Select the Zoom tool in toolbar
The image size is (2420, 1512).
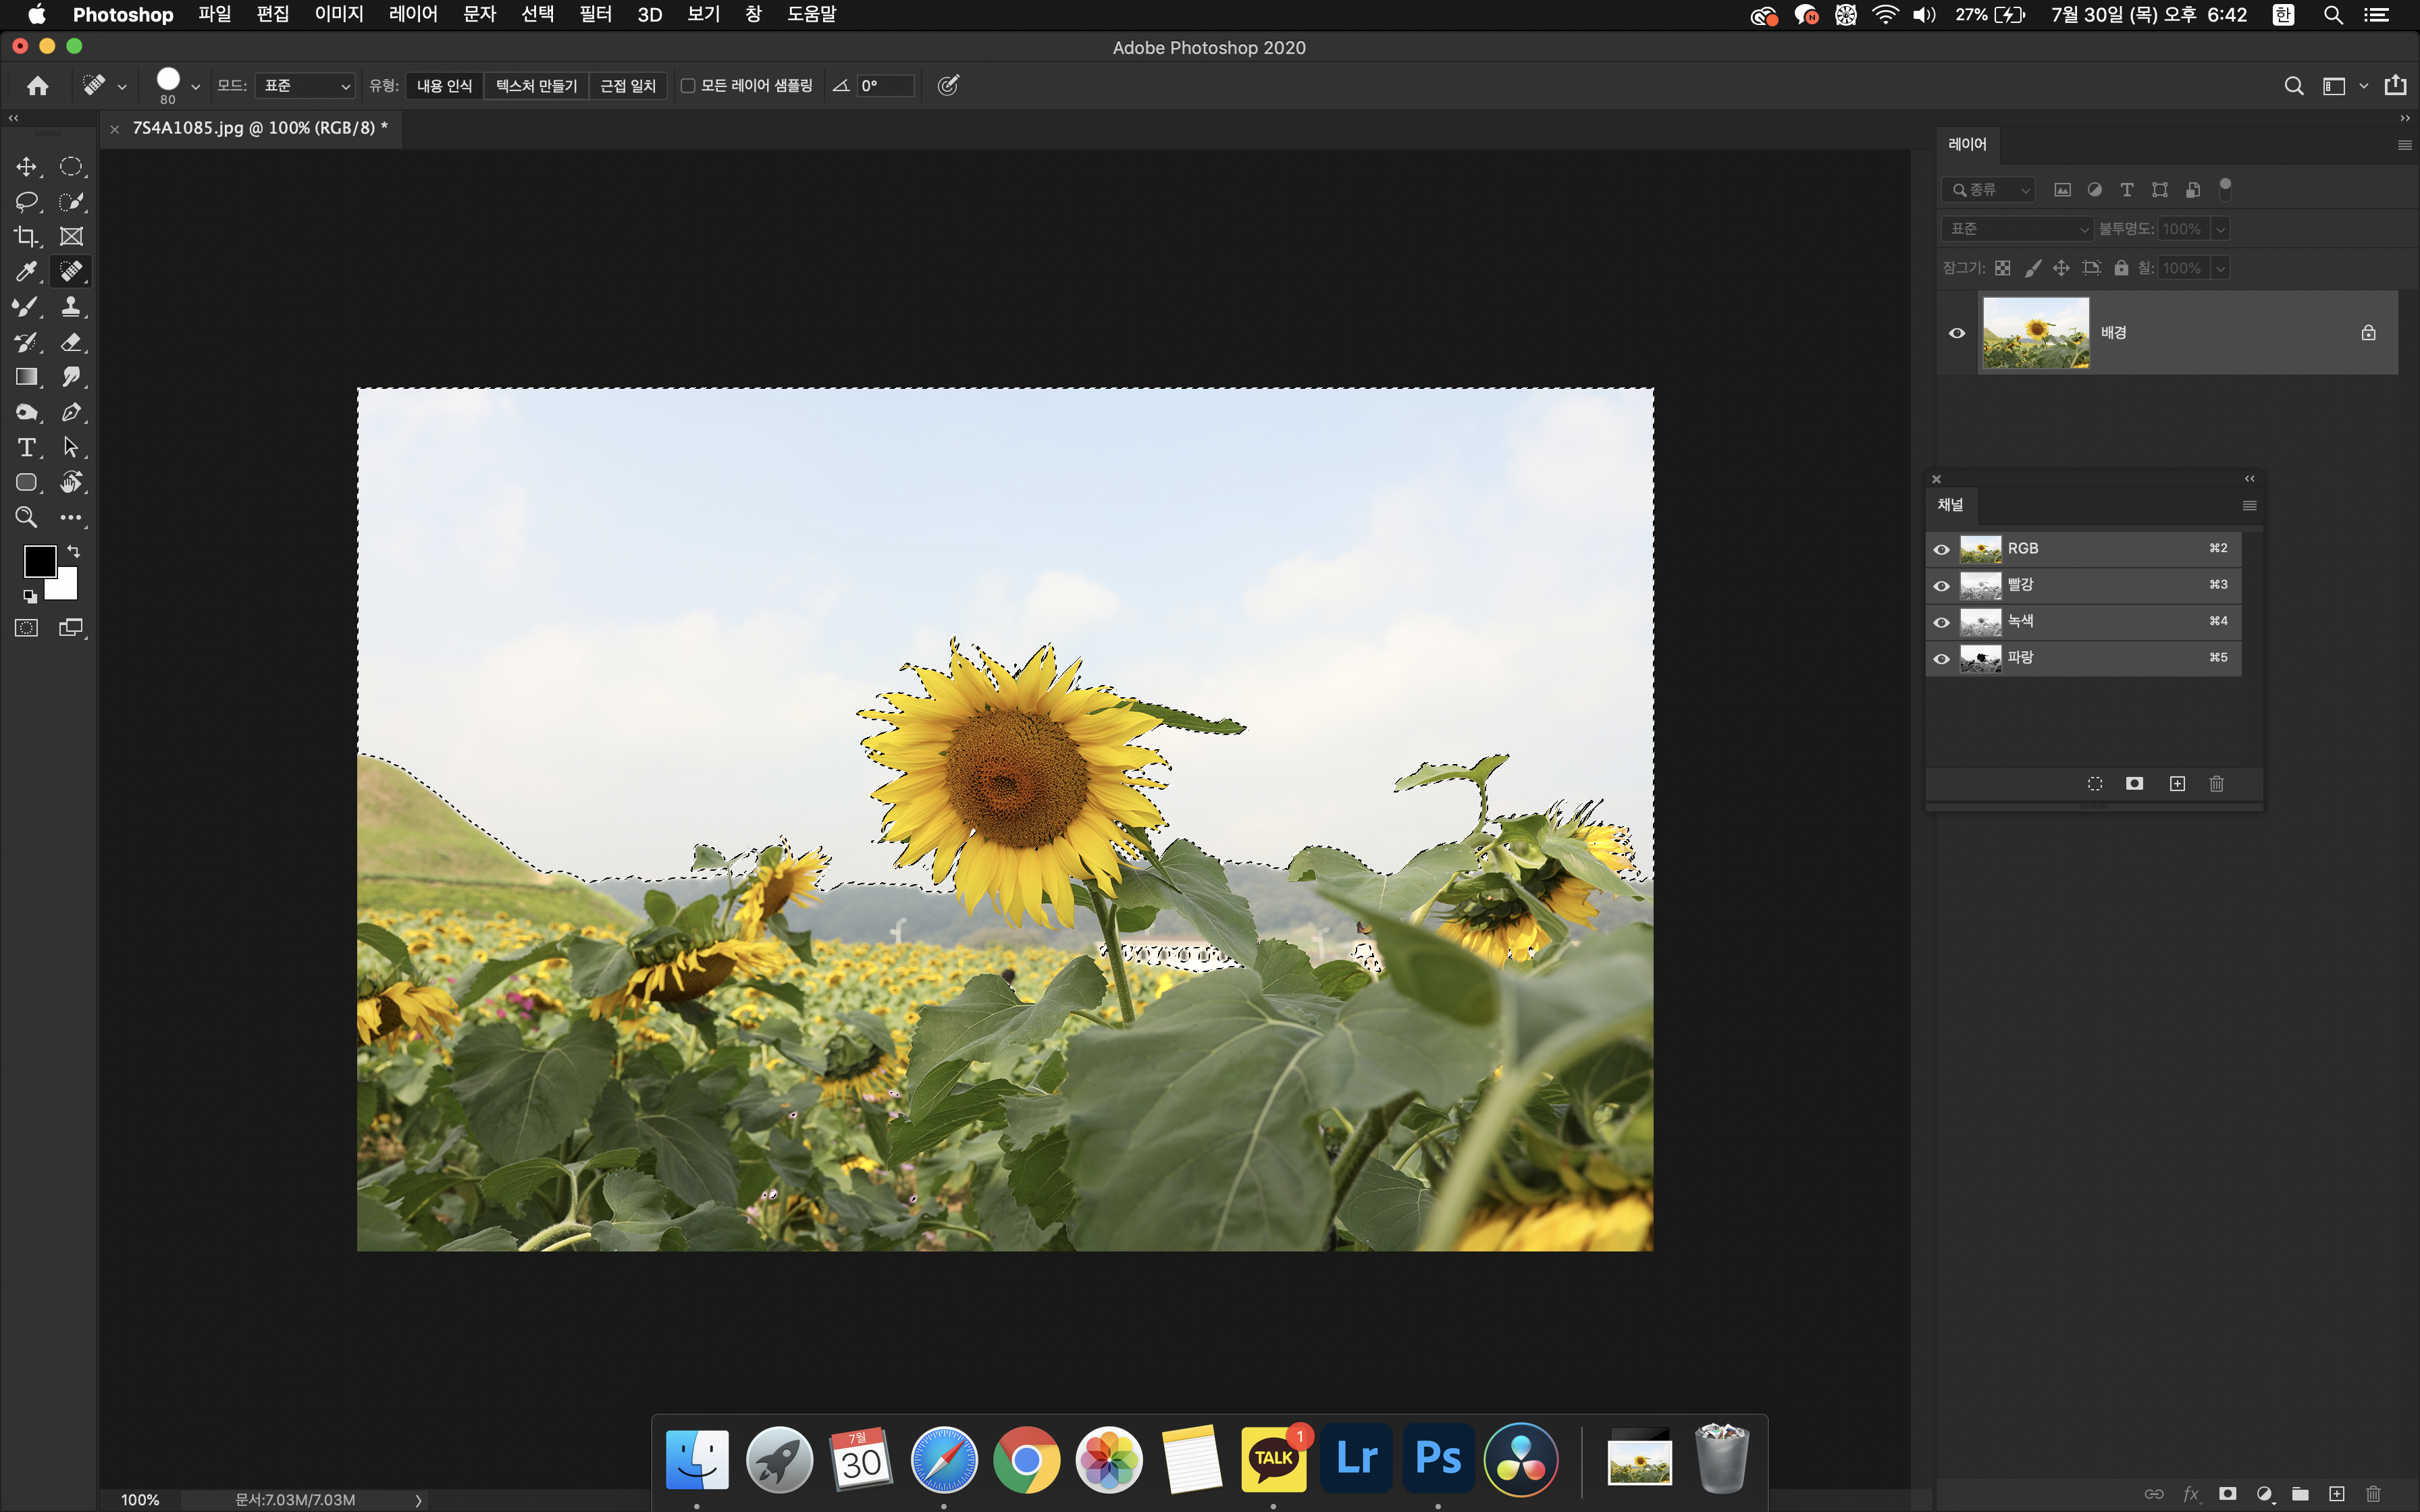26,517
